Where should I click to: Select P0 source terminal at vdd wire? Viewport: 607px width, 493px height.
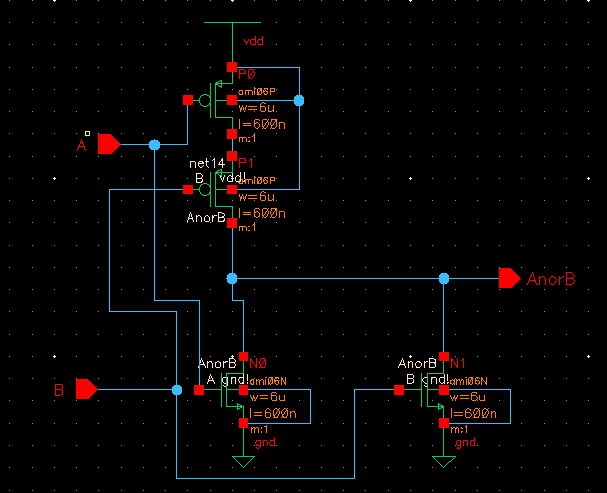tap(232, 67)
